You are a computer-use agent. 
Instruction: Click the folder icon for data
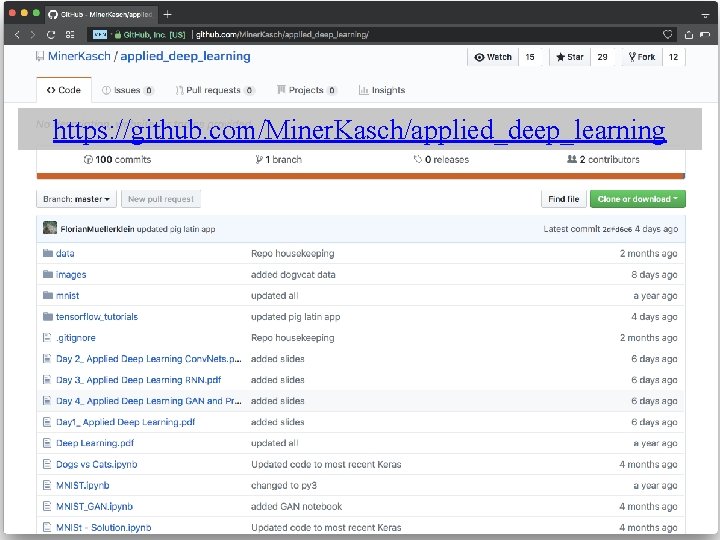48,253
